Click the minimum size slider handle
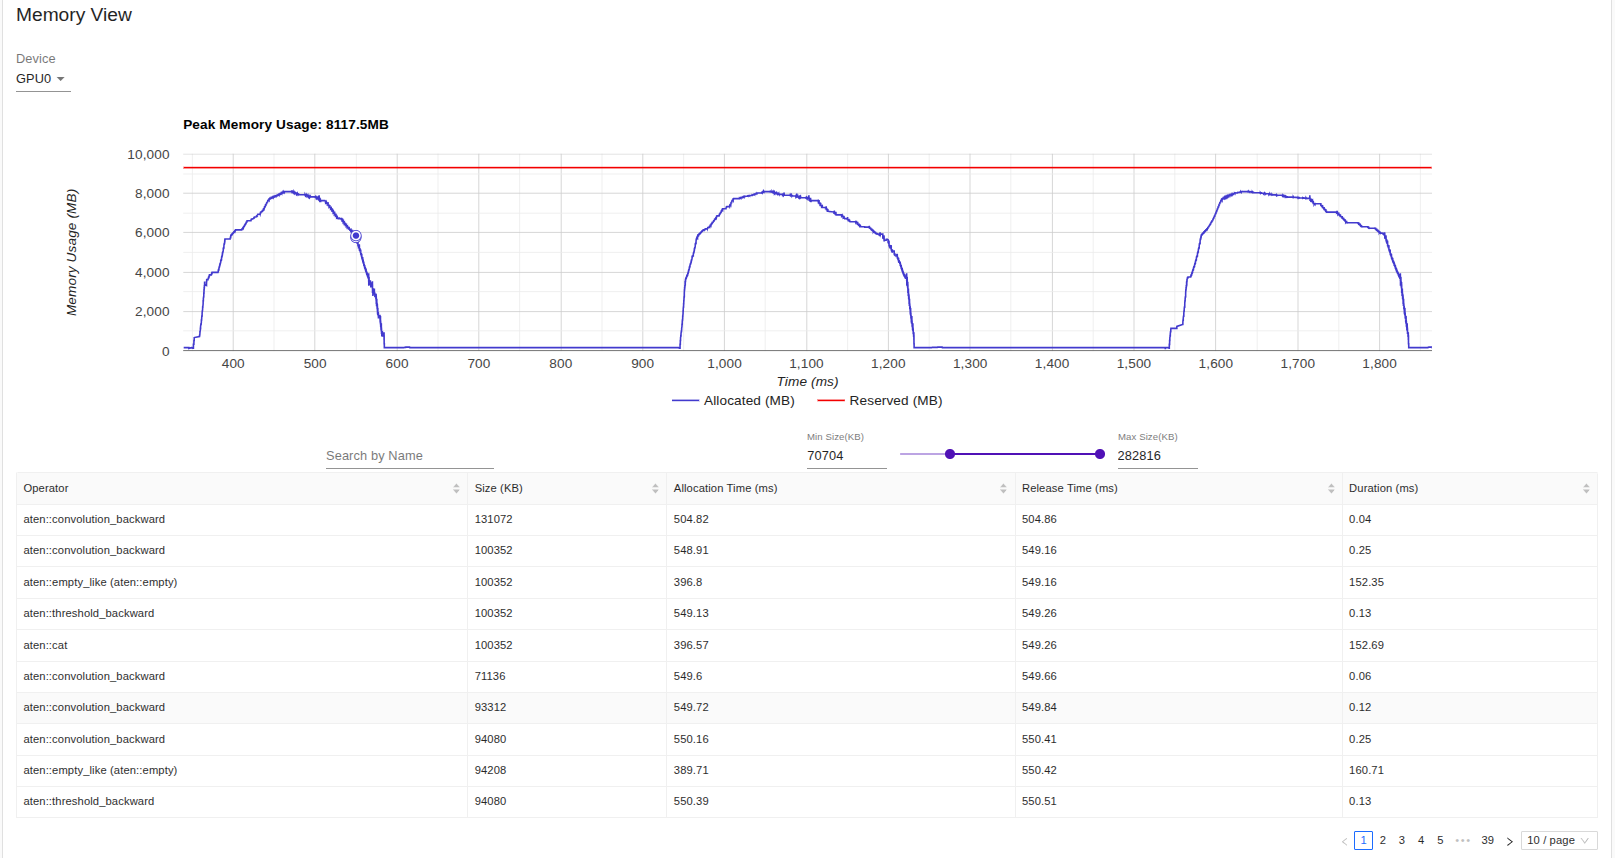Image resolution: width=1615 pixels, height=858 pixels. tap(950, 454)
